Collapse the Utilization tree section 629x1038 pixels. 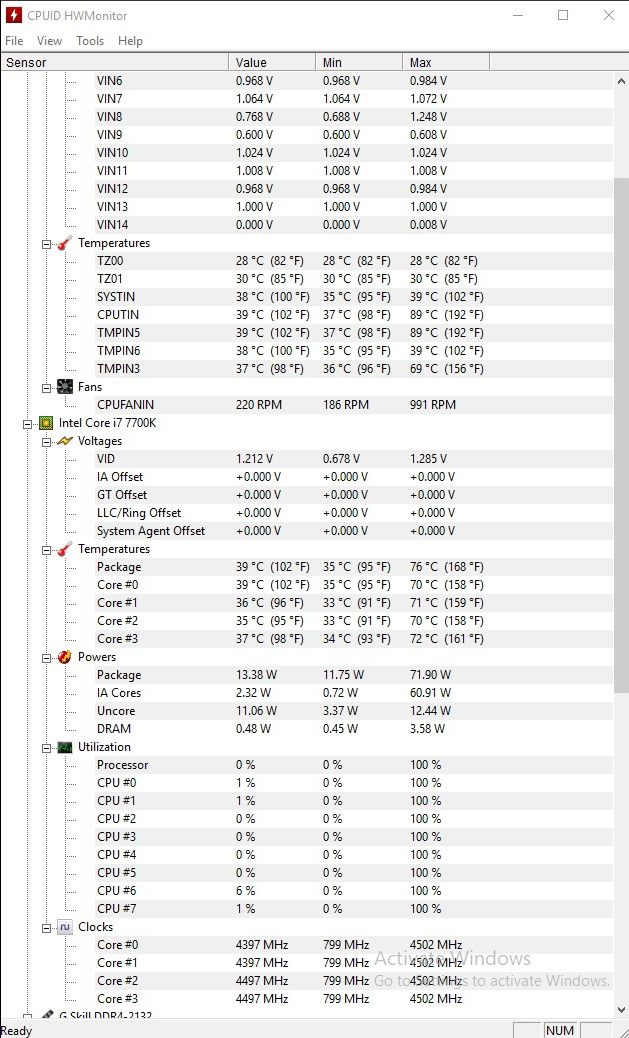pyautogui.click(x=46, y=747)
